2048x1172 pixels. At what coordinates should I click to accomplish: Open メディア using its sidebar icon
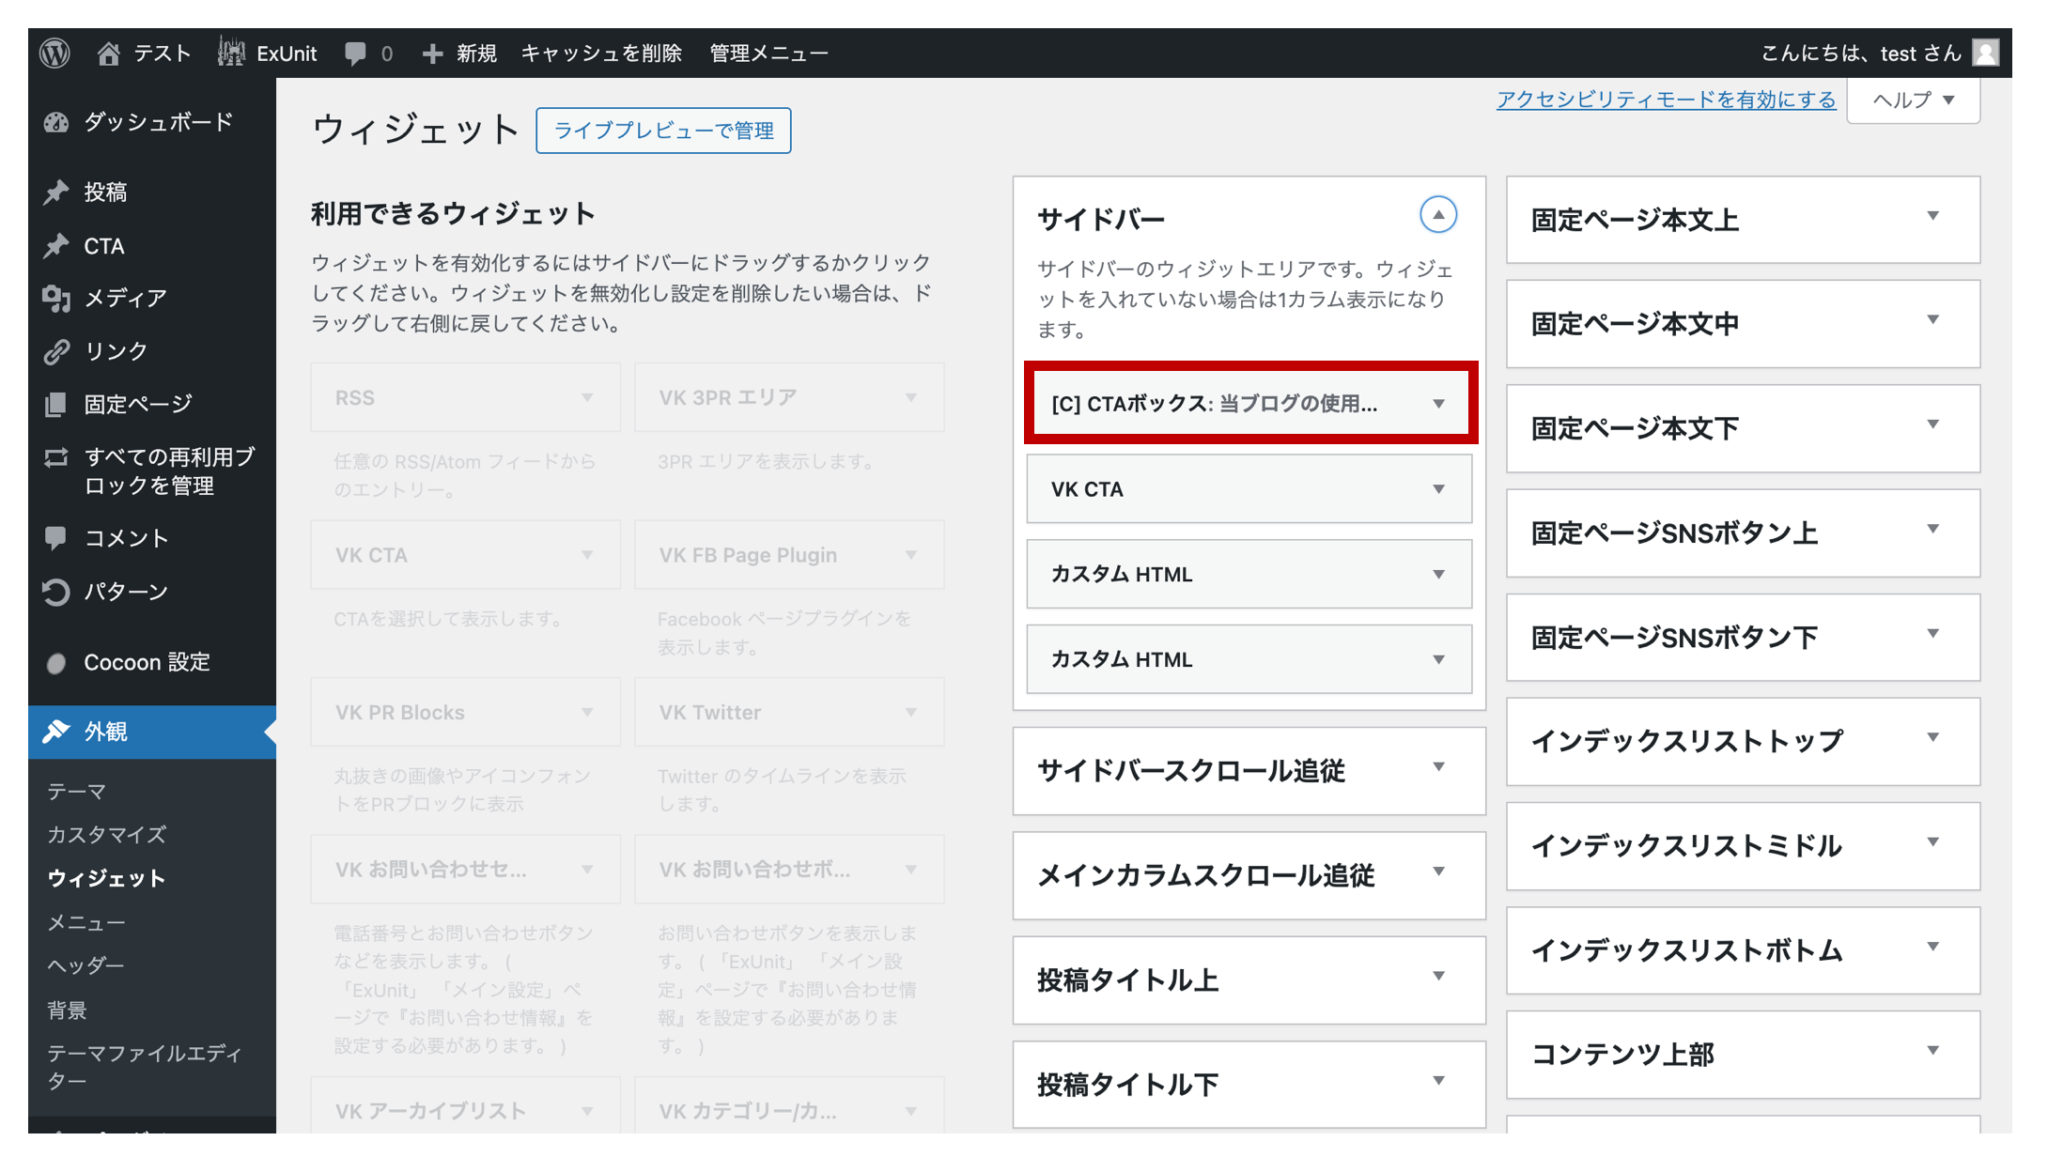(57, 297)
